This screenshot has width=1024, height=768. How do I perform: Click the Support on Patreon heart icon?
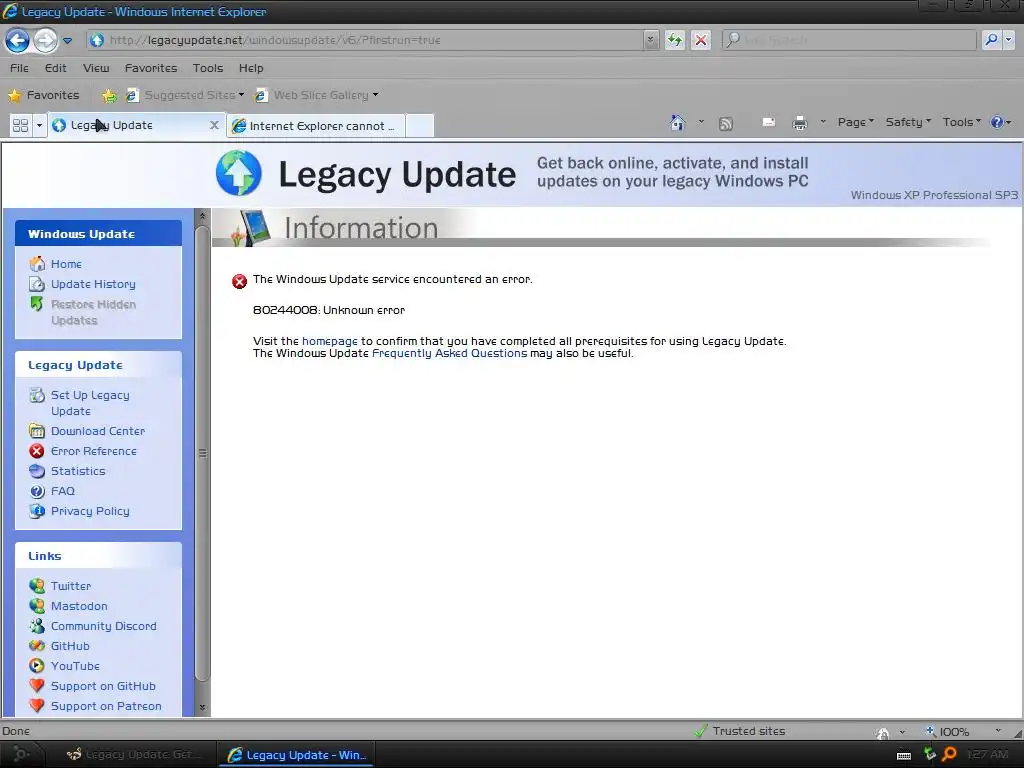pyautogui.click(x=37, y=706)
